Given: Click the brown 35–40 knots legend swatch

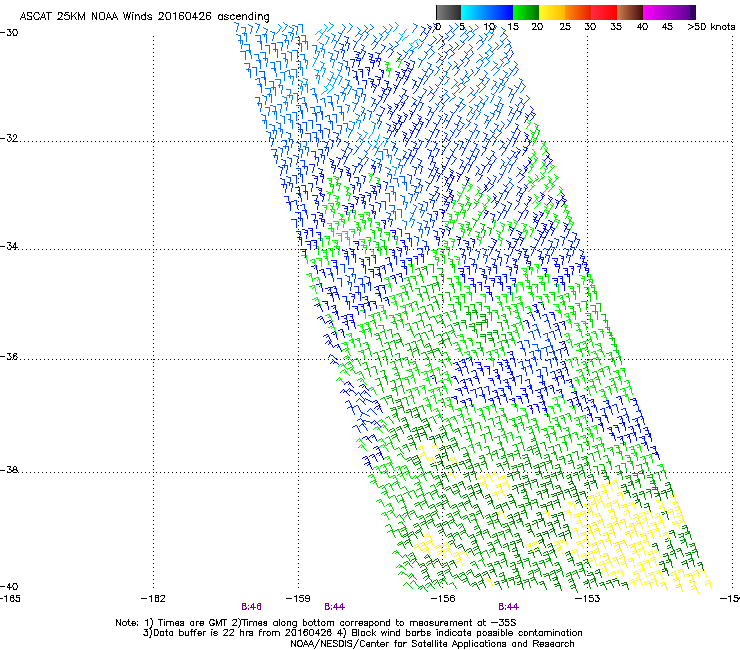Looking at the screenshot, I should point(630,12).
